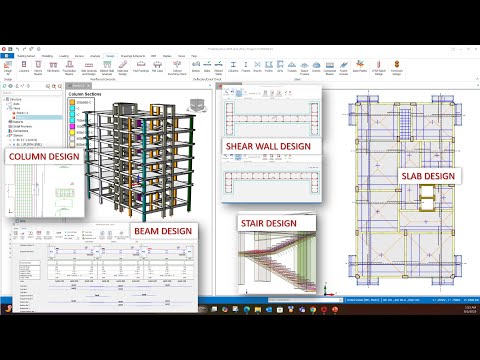The height and width of the screenshot is (360, 480).
Task: Open the steel Trusses design icon
Action: pyautogui.click(x=292, y=66)
